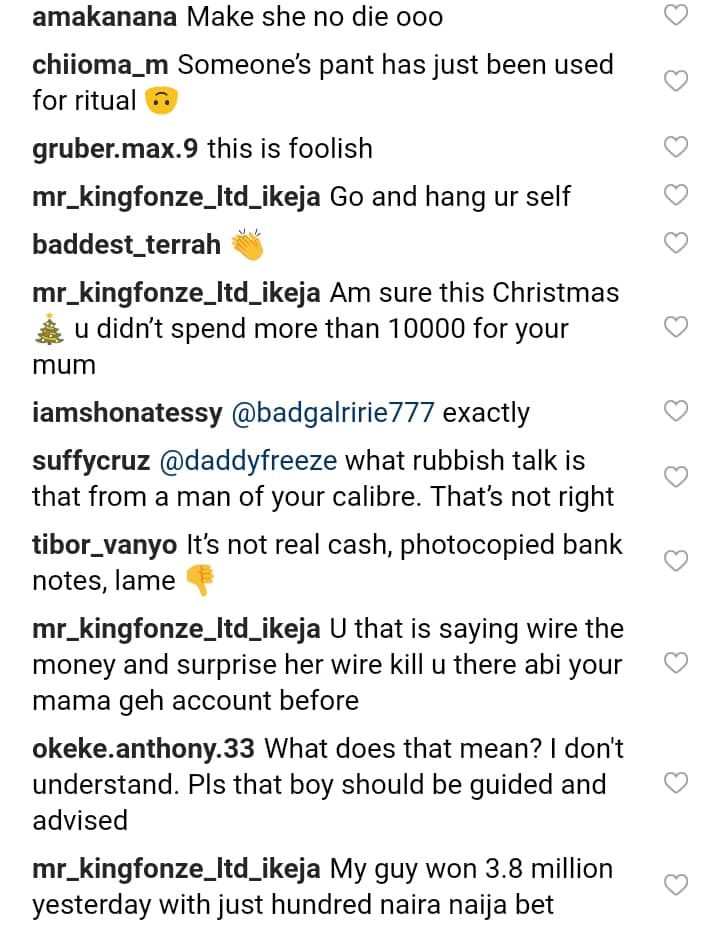Heart the Christmas 10000 comment
The width and height of the screenshot is (711, 926).
click(x=677, y=327)
